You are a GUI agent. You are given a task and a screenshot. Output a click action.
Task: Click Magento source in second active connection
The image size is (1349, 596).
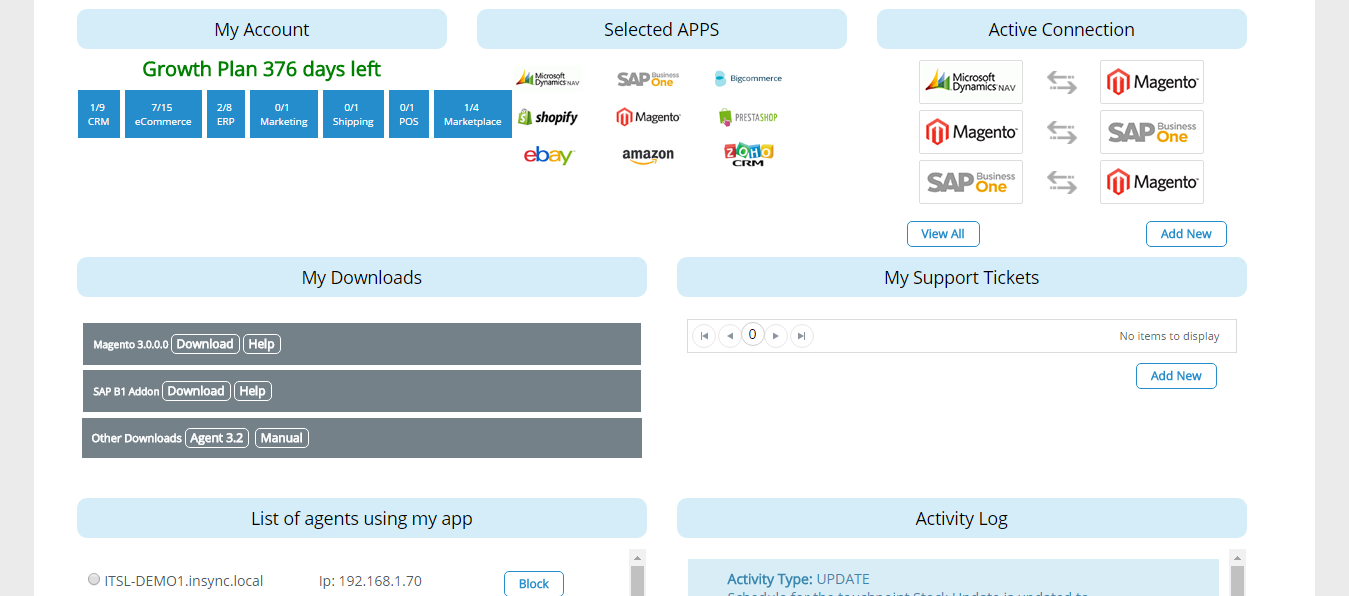click(971, 132)
